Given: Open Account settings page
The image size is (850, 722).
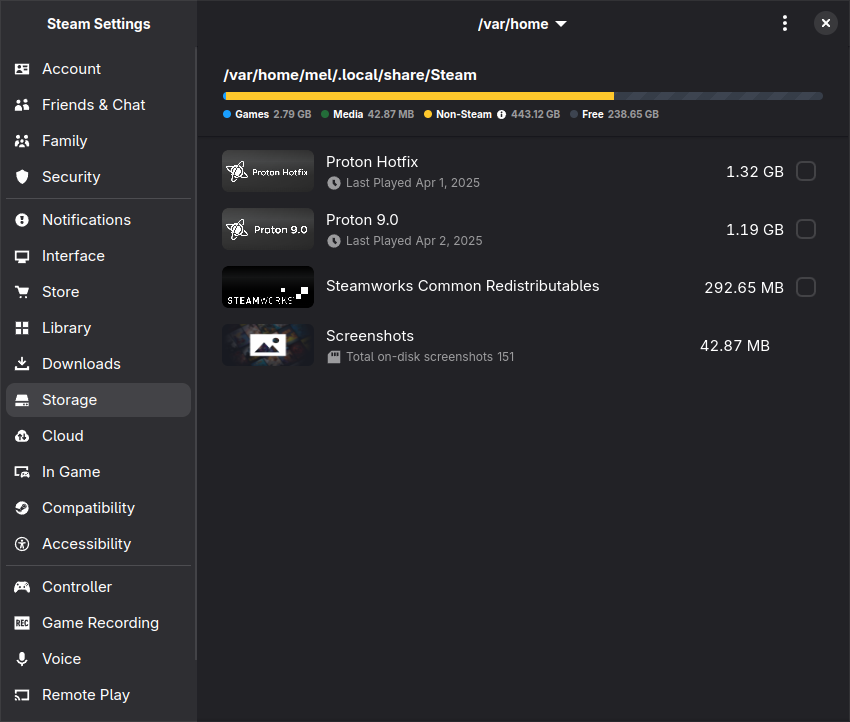Looking at the screenshot, I should point(98,69).
